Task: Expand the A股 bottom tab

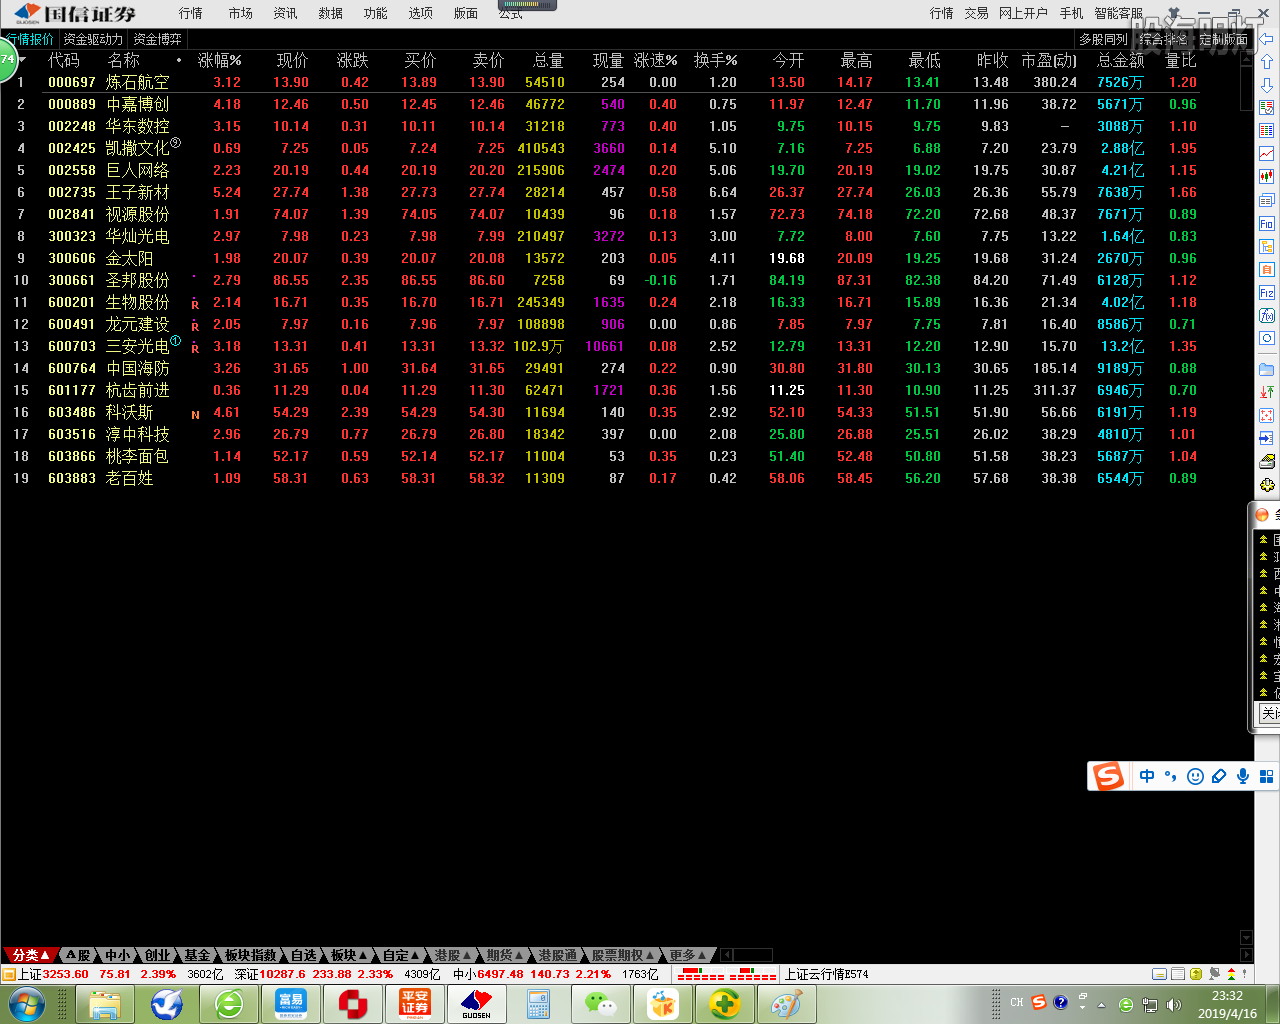Action: tap(79, 955)
